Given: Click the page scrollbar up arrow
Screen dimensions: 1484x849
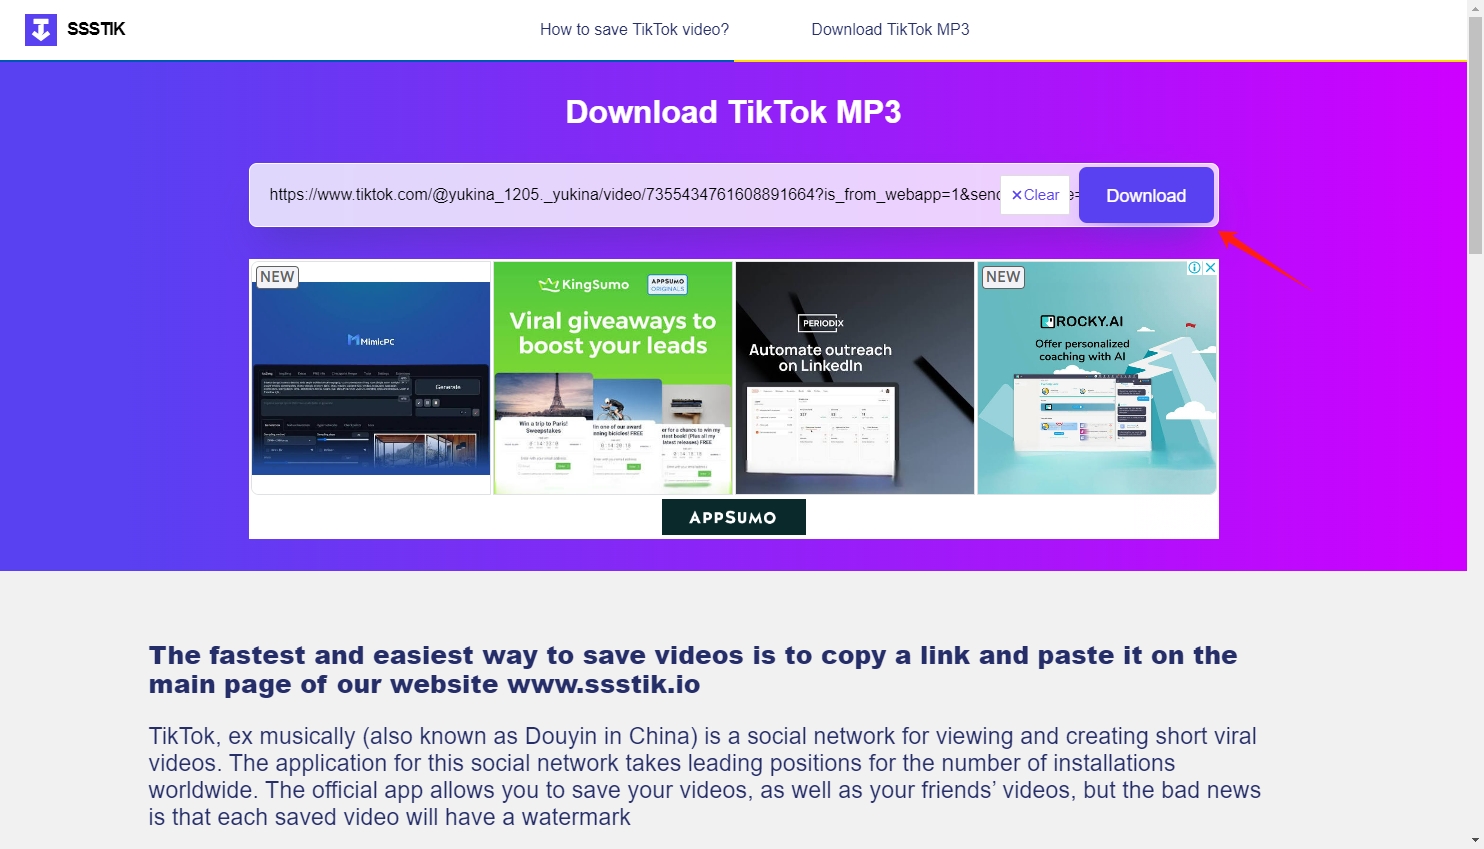Looking at the screenshot, I should coord(1475,8).
